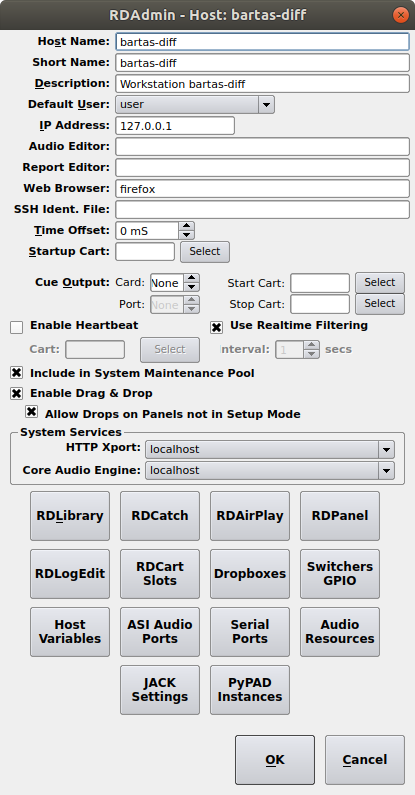415x795 pixels.
Task: Open RDLibrary configuration
Action: [x=70, y=516]
